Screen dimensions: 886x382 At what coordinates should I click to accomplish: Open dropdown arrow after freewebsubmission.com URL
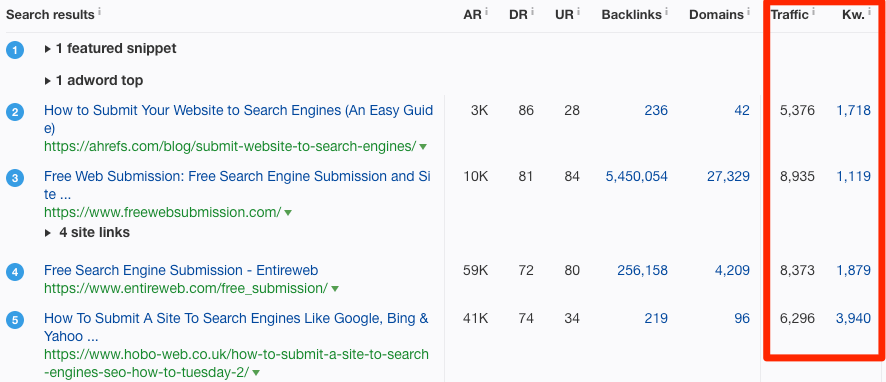(288, 214)
